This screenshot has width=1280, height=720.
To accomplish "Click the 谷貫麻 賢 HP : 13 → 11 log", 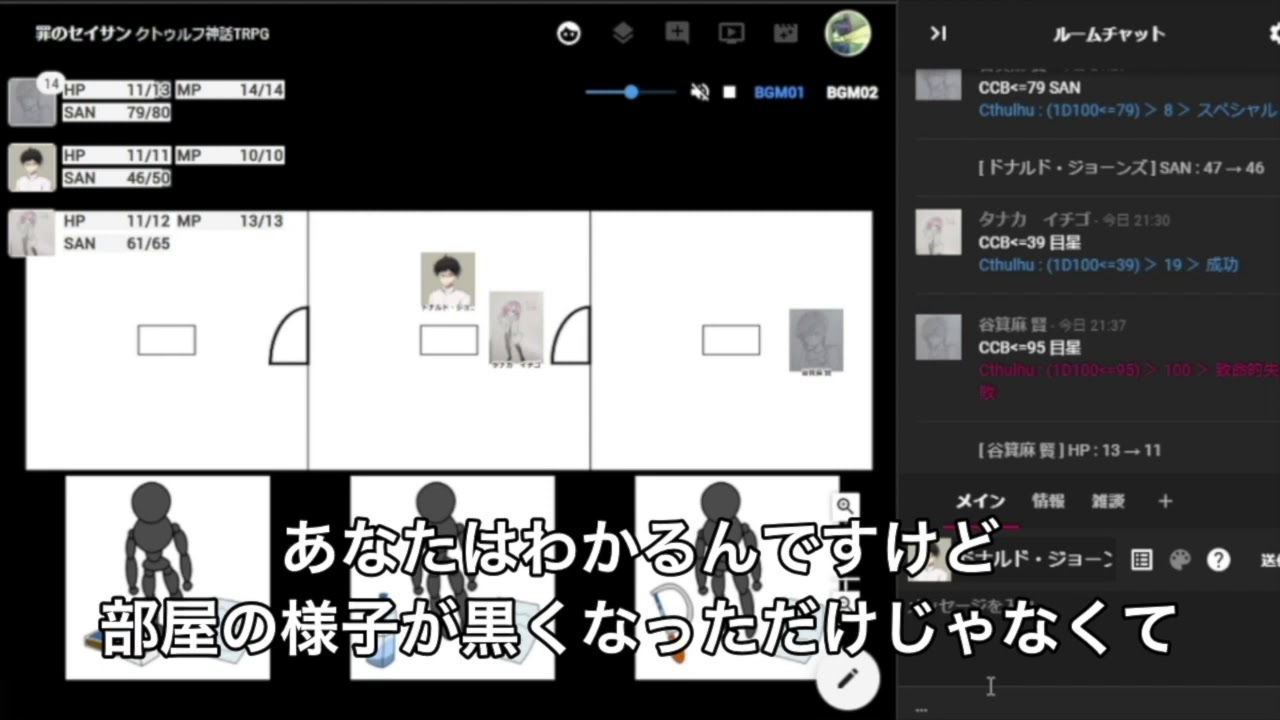I will [x=1069, y=451].
